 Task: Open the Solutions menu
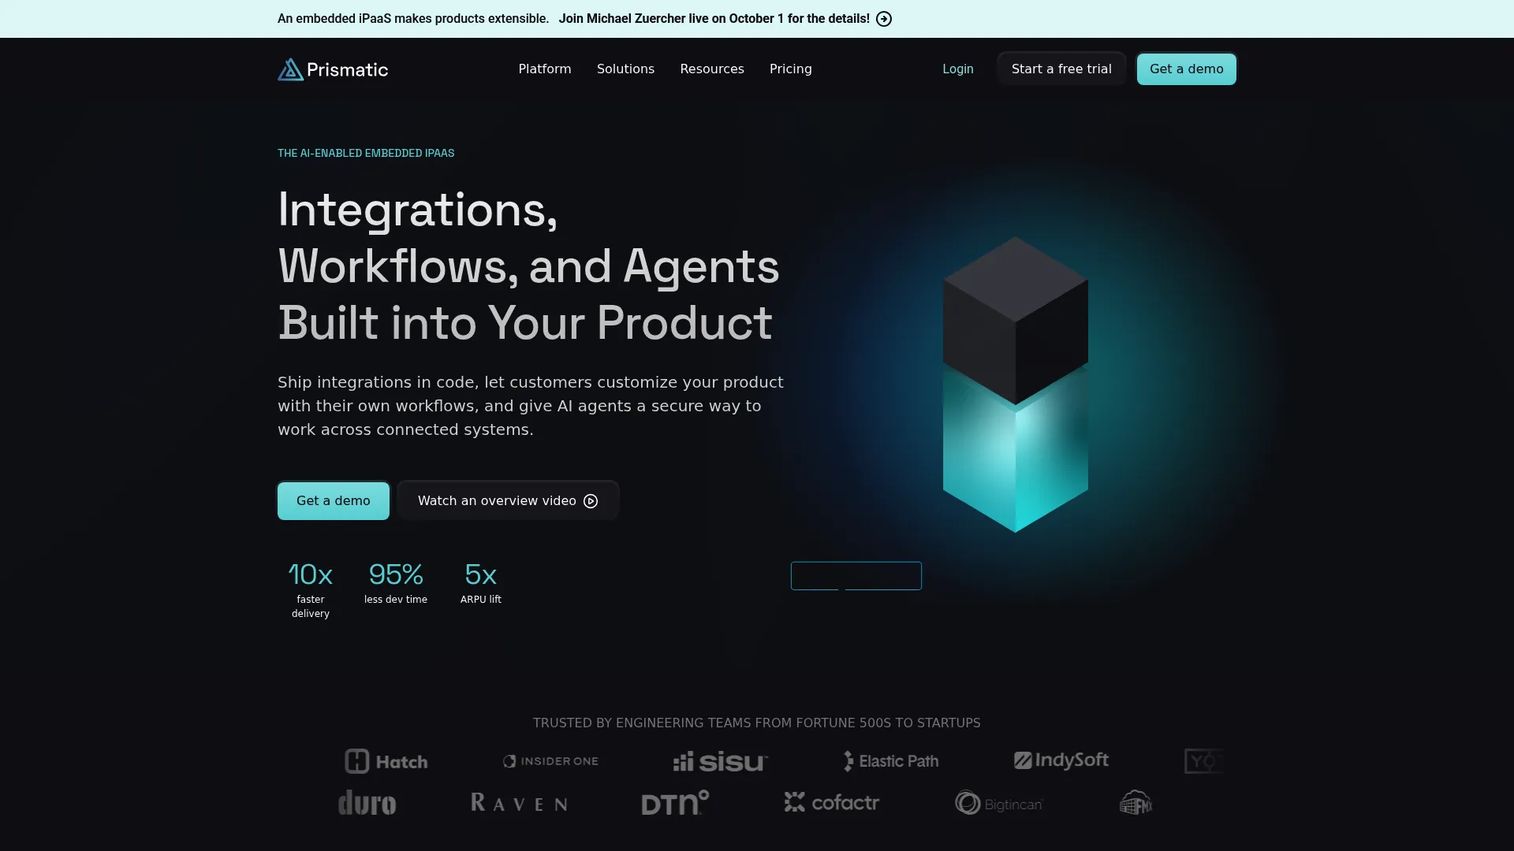pyautogui.click(x=626, y=69)
